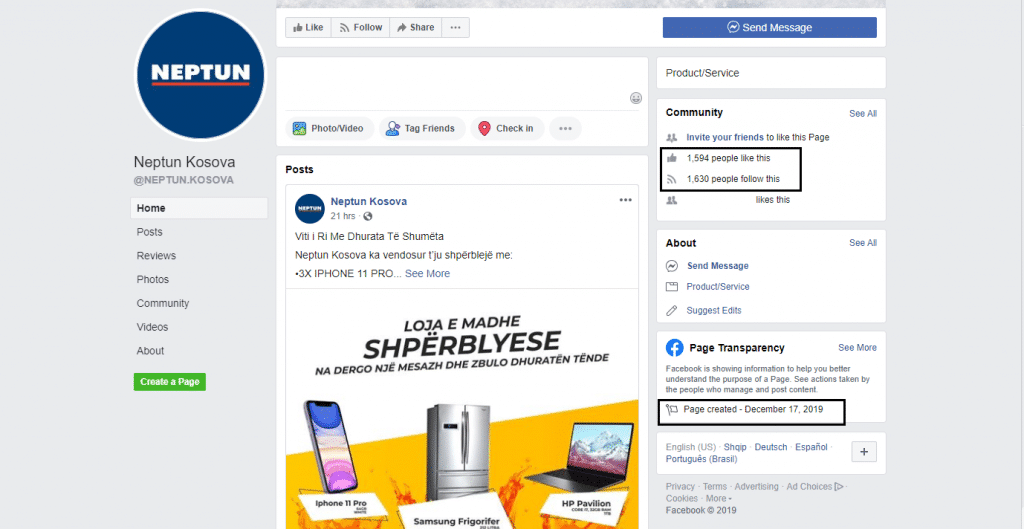Tag Friends in the post composer
Screen dimensions: 1024x529
422,129
